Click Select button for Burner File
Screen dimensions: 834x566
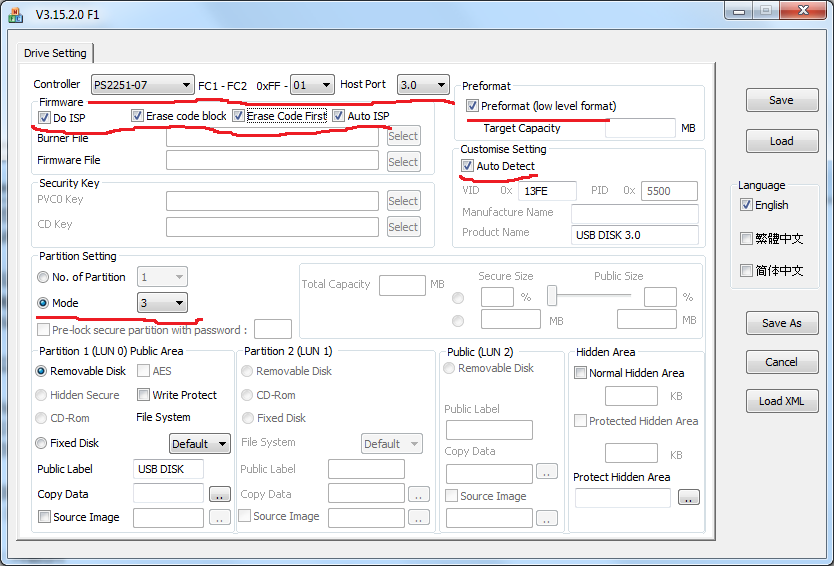pyautogui.click(x=404, y=136)
